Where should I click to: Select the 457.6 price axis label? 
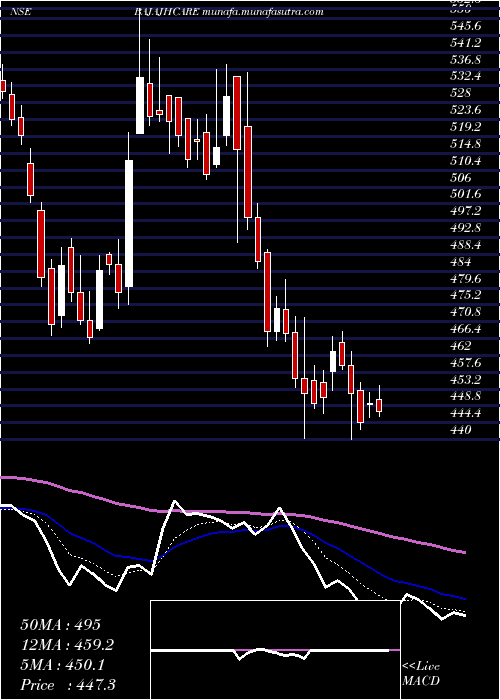coord(465,363)
